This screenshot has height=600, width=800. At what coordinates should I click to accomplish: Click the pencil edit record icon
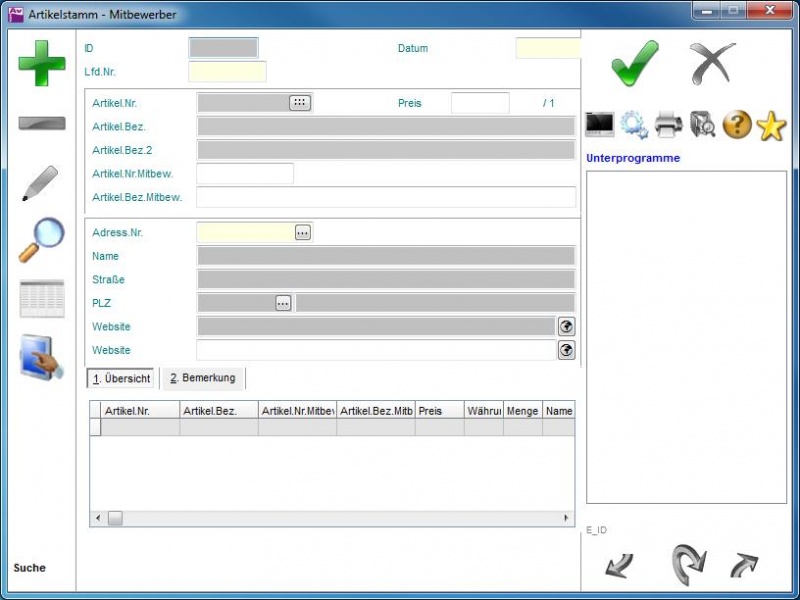coord(41,184)
